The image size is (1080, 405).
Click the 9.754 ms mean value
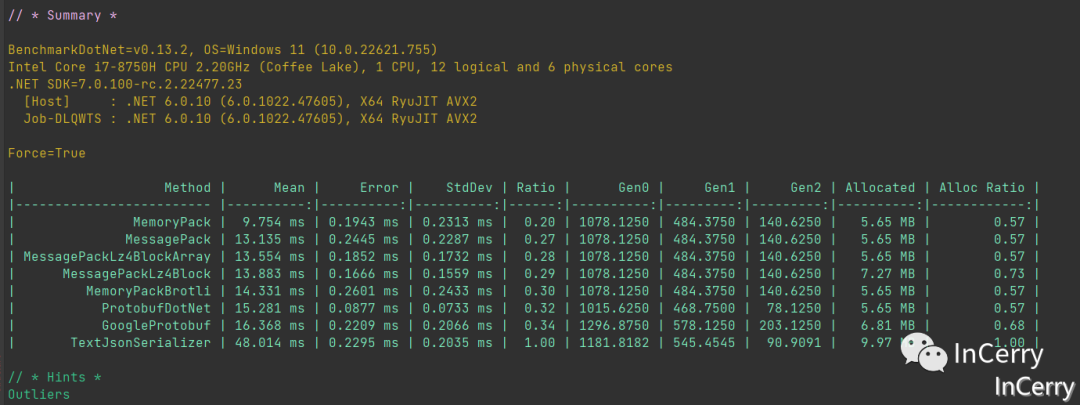coord(273,222)
